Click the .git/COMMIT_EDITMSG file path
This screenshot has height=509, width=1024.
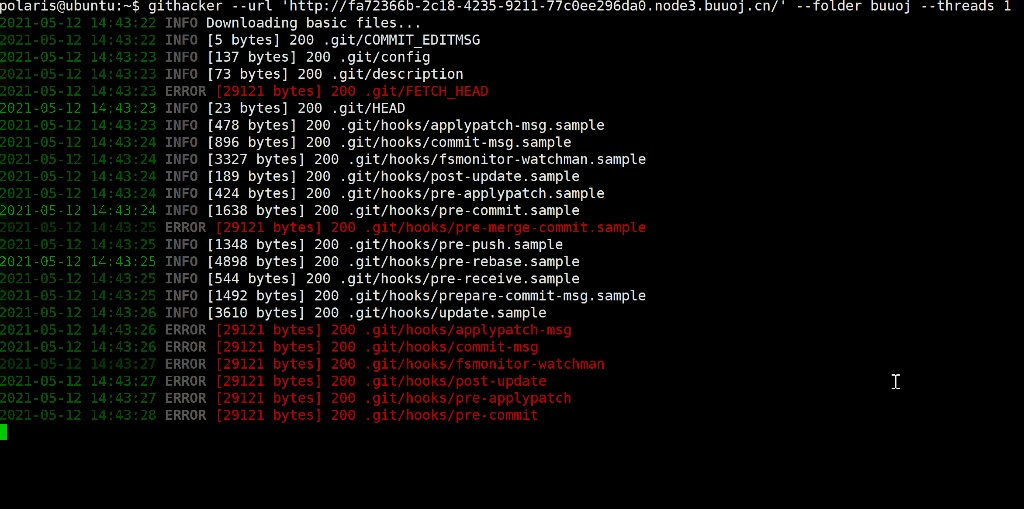tap(401, 41)
